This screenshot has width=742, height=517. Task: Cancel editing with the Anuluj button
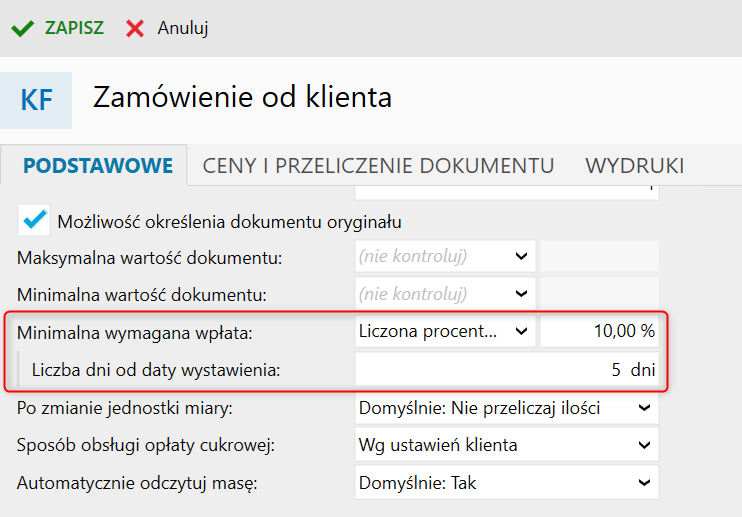point(183,28)
